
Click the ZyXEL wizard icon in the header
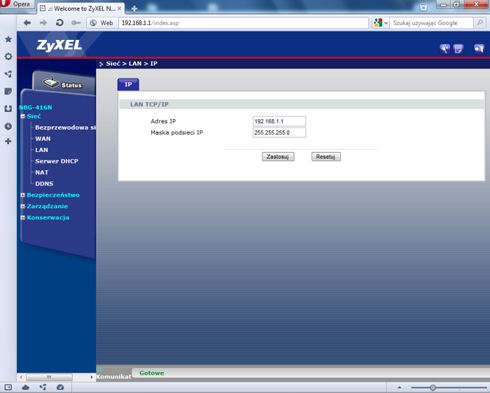445,49
